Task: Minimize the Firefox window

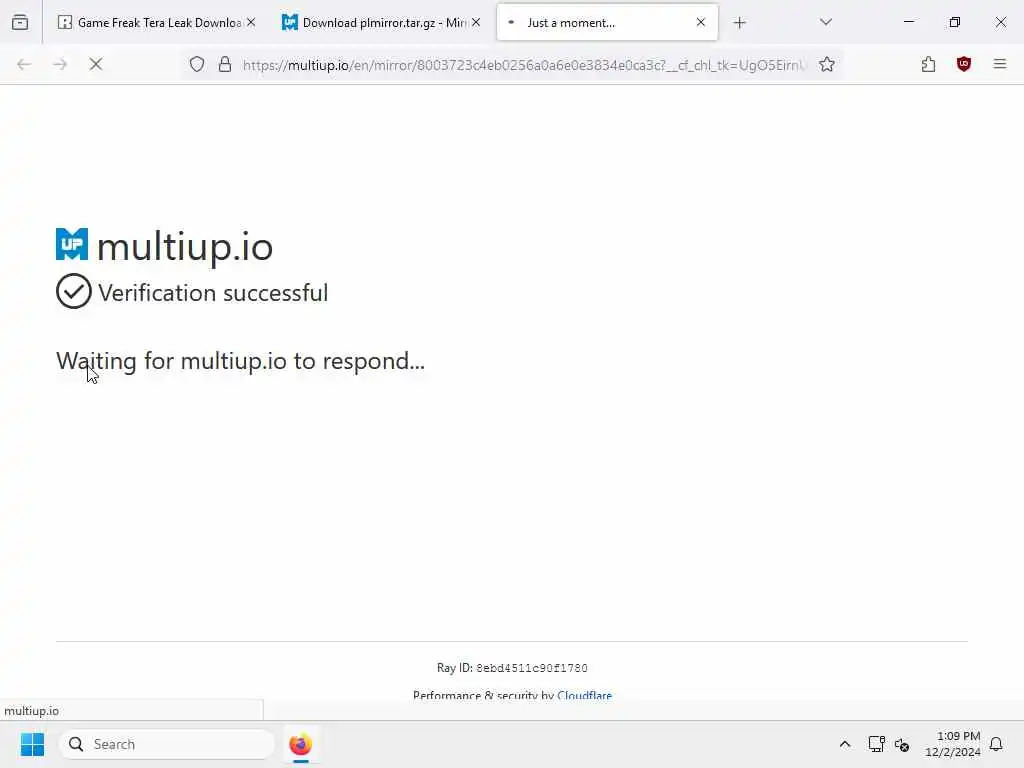Action: click(x=908, y=22)
